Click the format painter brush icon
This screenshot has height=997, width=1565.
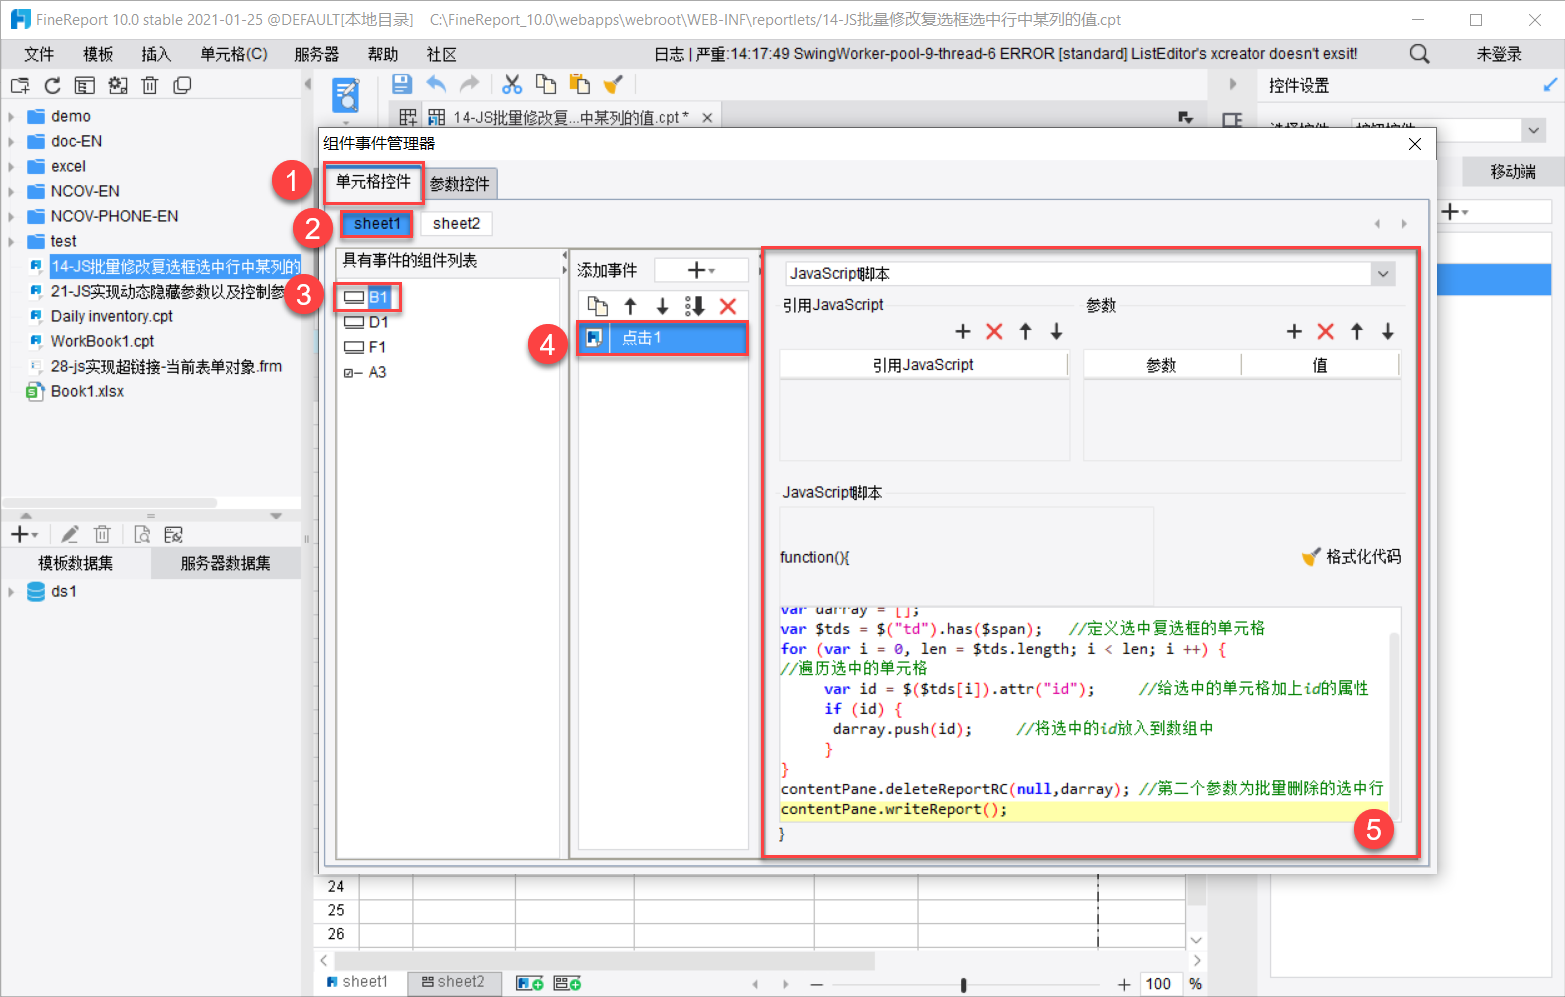(x=612, y=85)
